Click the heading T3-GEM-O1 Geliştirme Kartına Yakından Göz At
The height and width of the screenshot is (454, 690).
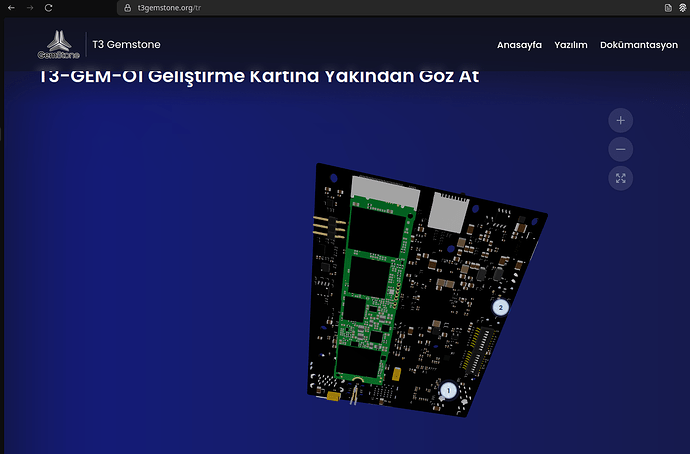pyautogui.click(x=259, y=77)
